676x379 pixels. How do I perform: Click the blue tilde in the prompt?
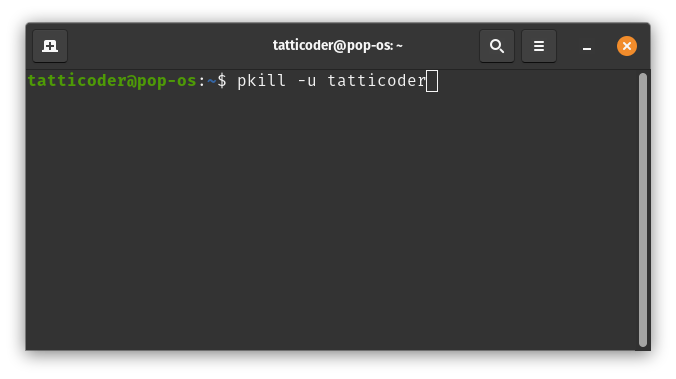click(x=212, y=81)
